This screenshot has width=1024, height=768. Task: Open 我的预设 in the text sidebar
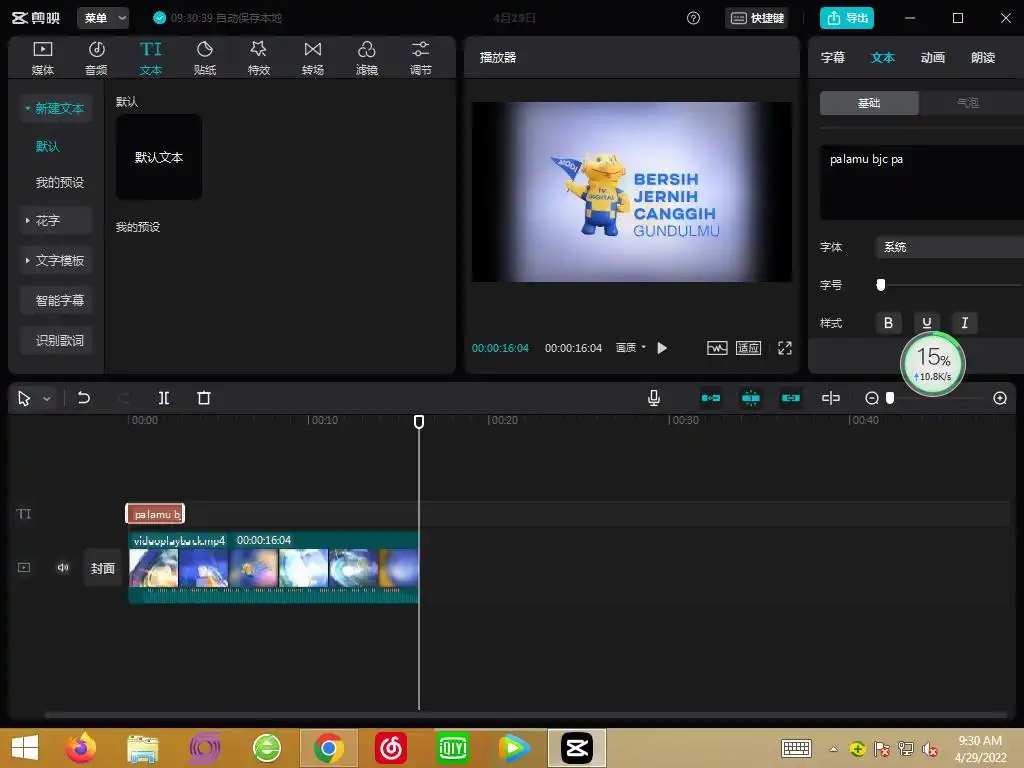click(x=59, y=183)
